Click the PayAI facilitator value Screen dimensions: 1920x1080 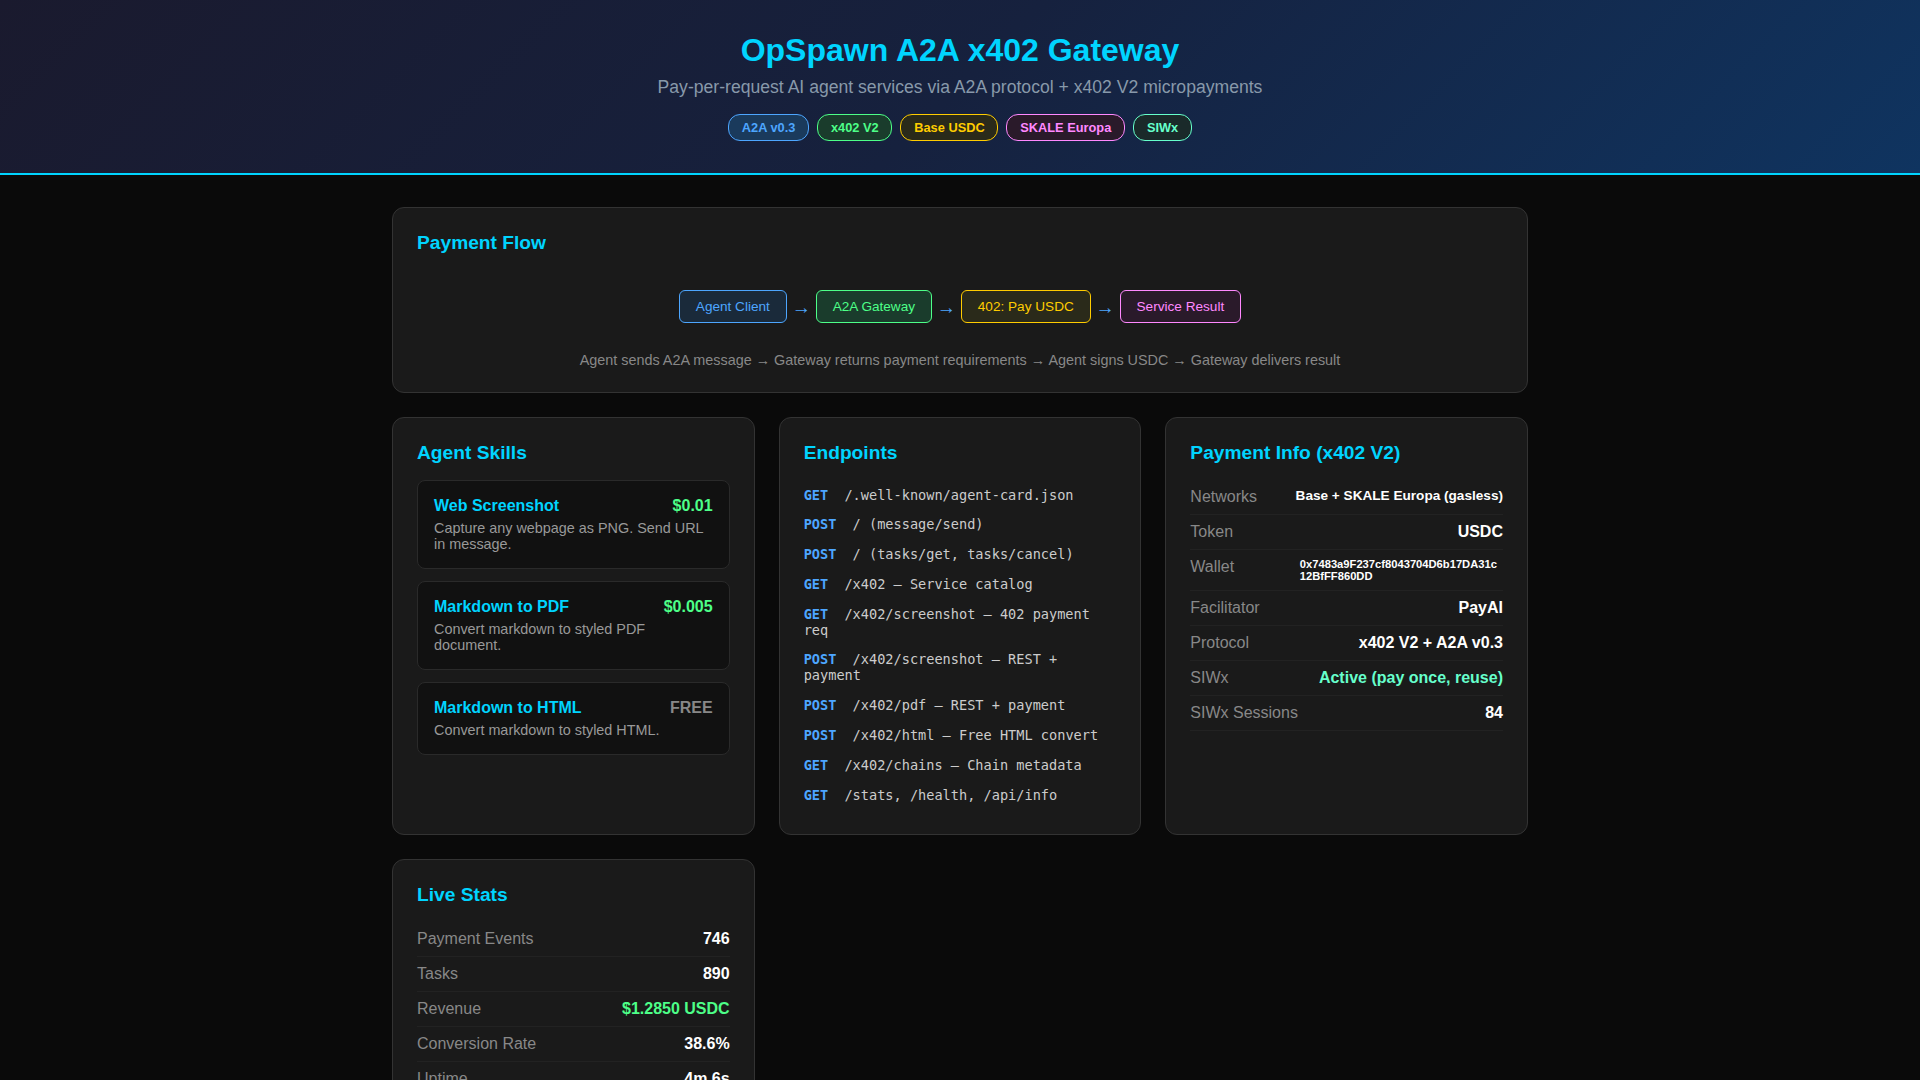pos(1480,608)
